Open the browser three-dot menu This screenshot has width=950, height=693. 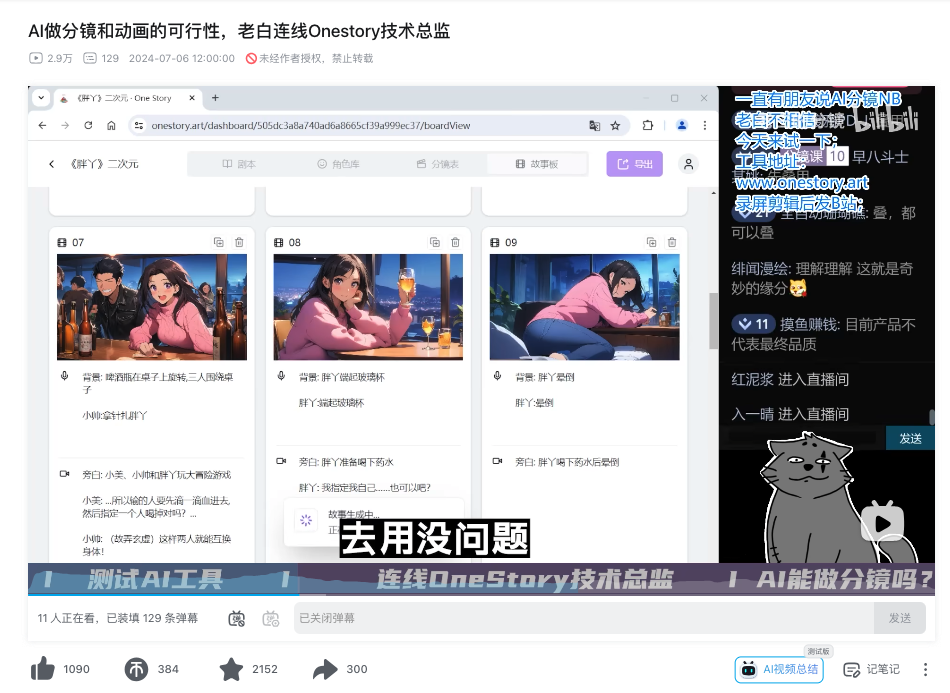point(705,125)
